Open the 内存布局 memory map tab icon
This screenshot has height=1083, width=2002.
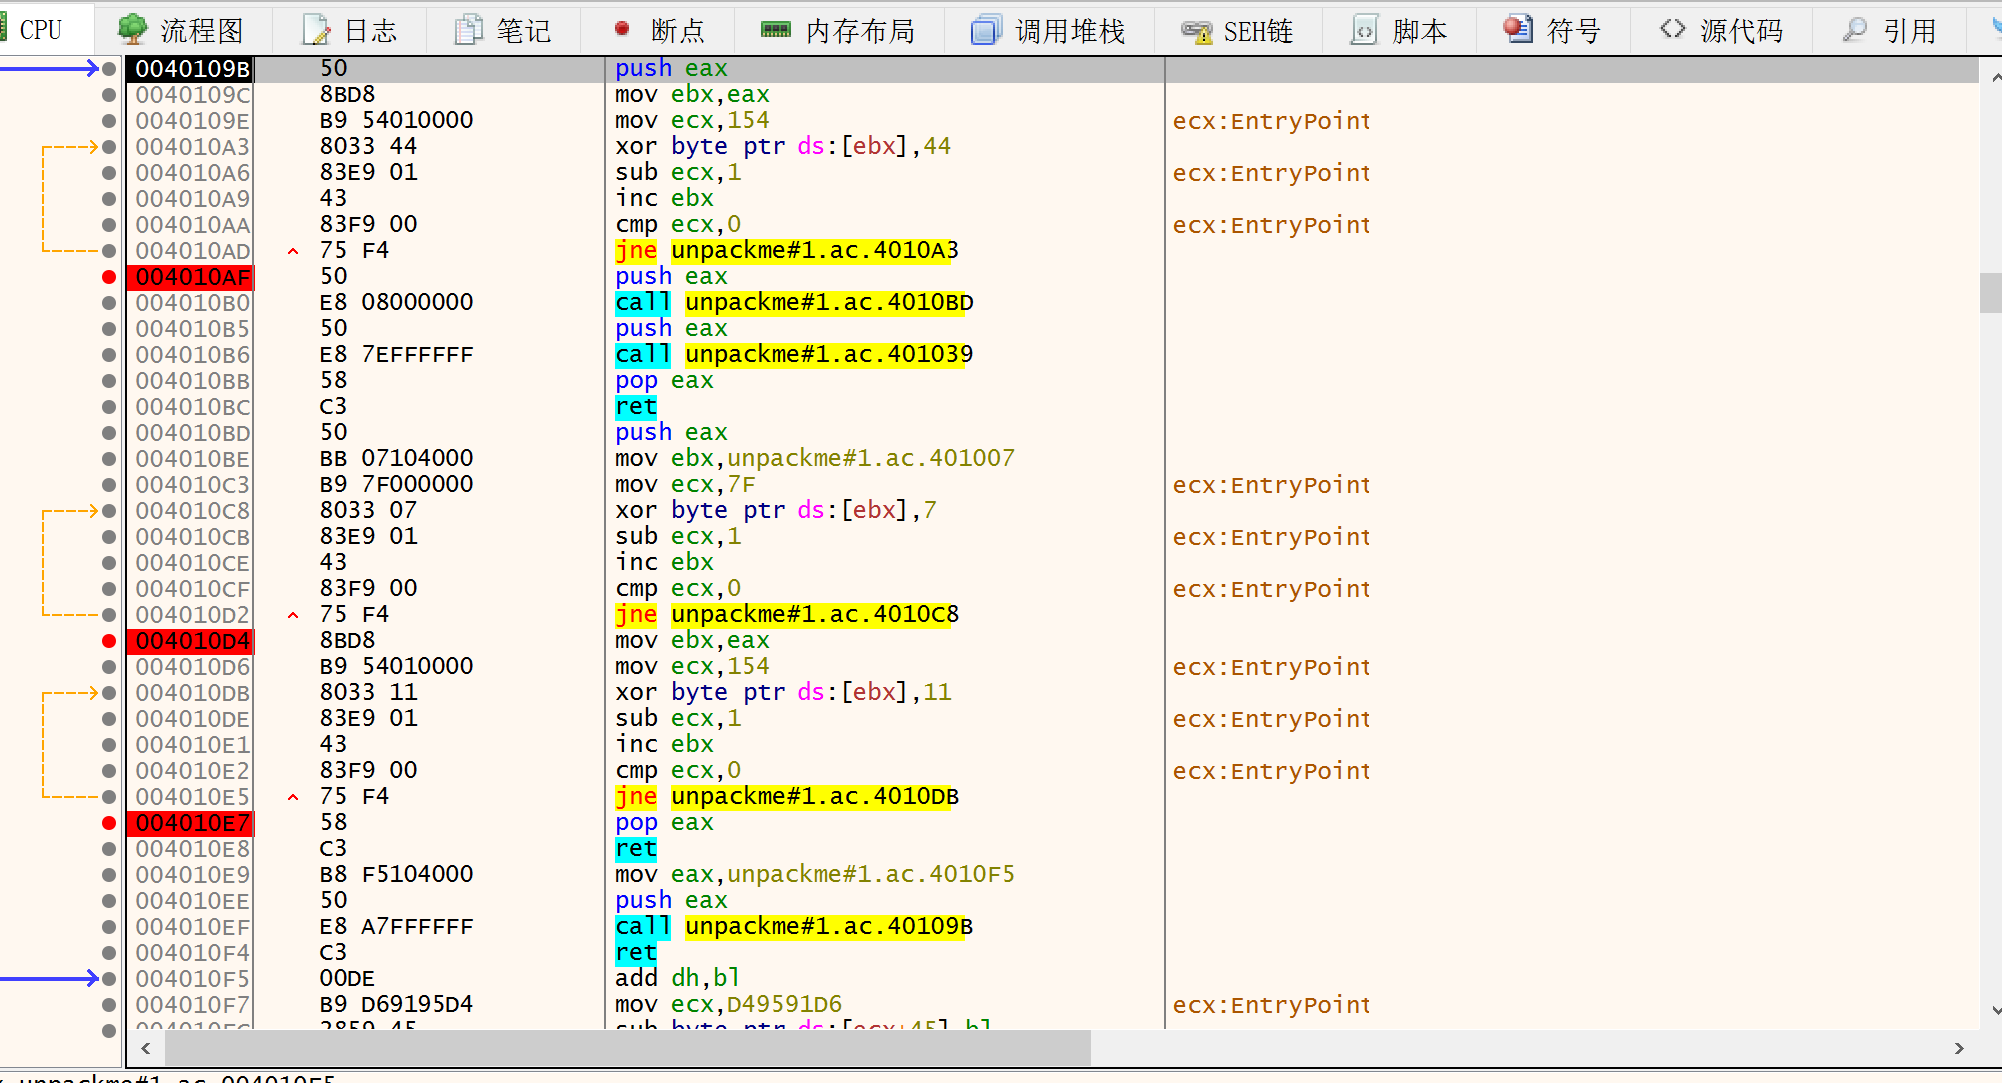click(775, 30)
